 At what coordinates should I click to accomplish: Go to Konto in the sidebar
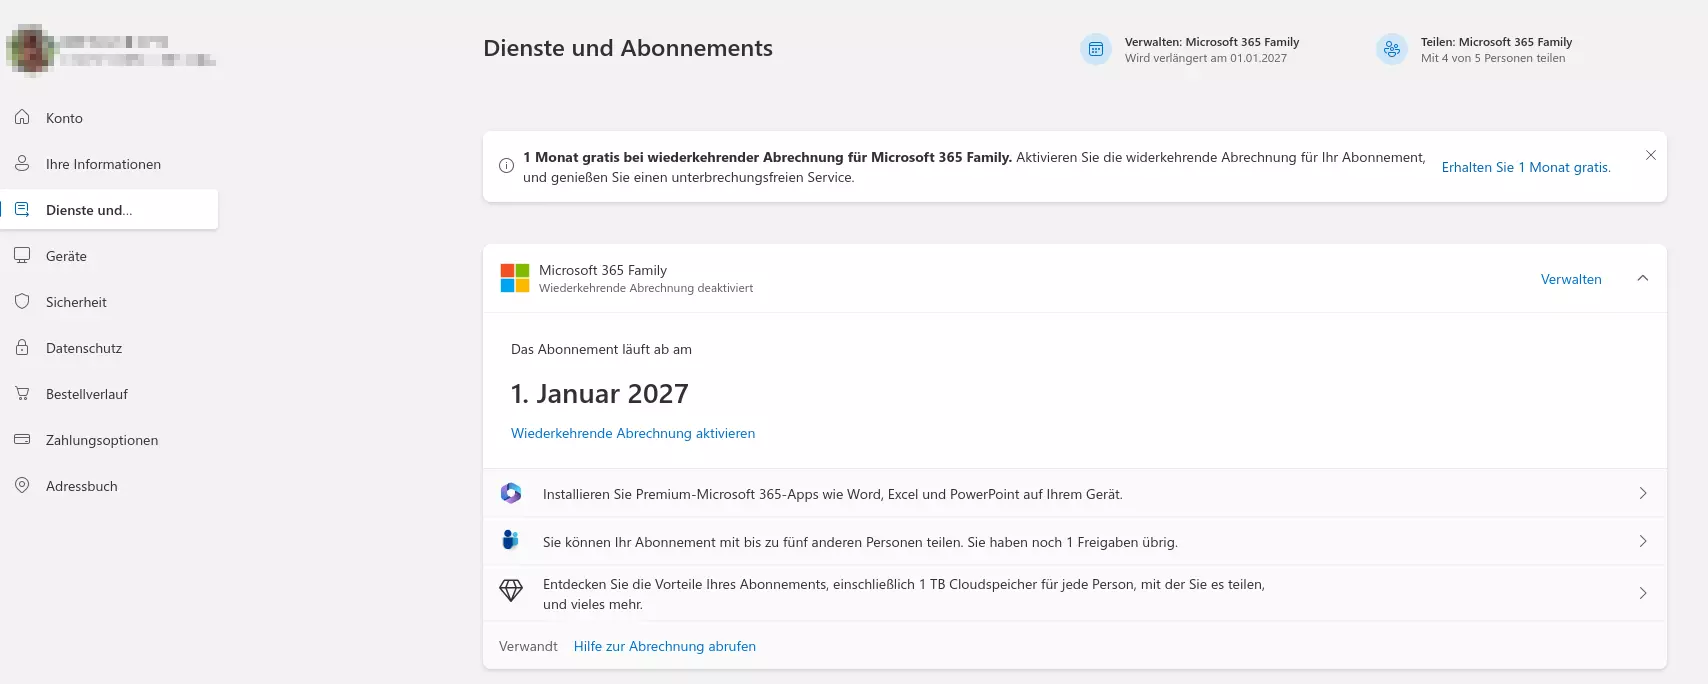point(109,118)
